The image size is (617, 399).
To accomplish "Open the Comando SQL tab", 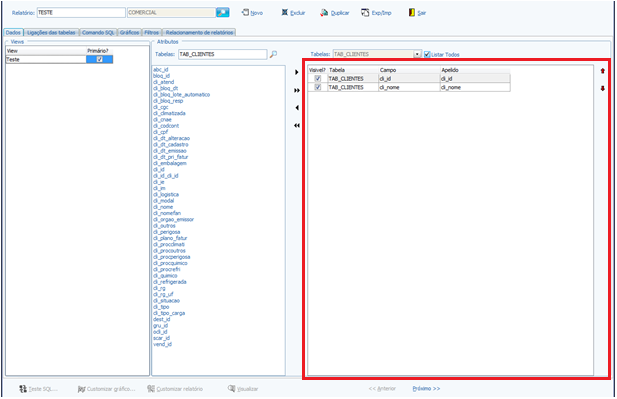I will 98,32.
